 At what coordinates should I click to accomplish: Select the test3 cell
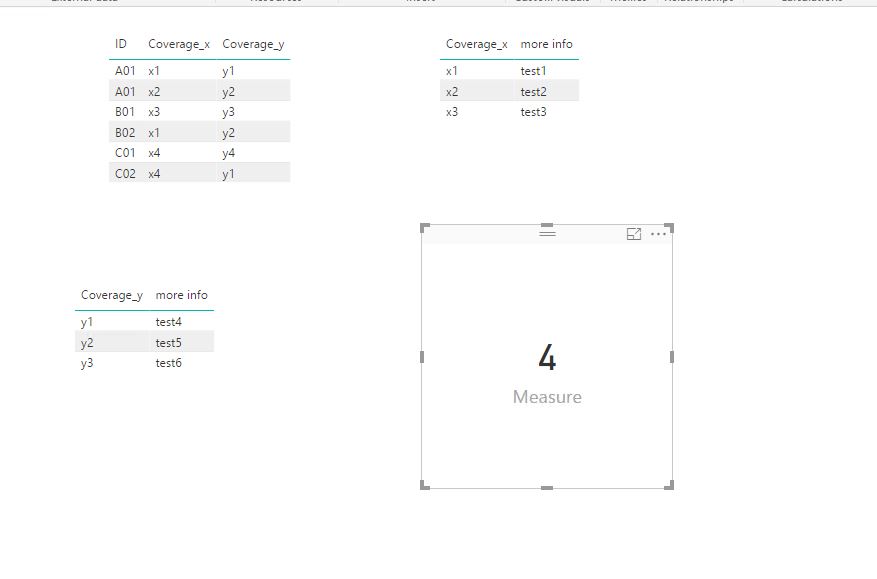(x=533, y=112)
